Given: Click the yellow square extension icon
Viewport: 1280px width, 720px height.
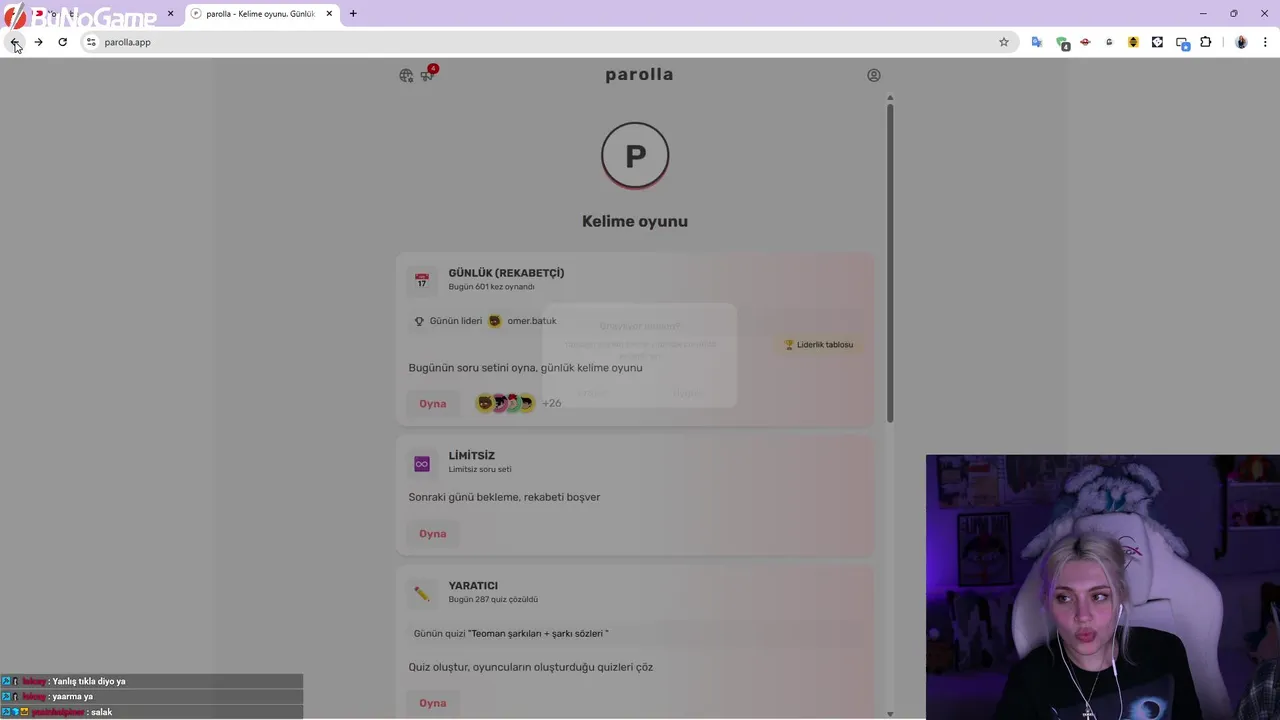Looking at the screenshot, I should (x=1133, y=42).
